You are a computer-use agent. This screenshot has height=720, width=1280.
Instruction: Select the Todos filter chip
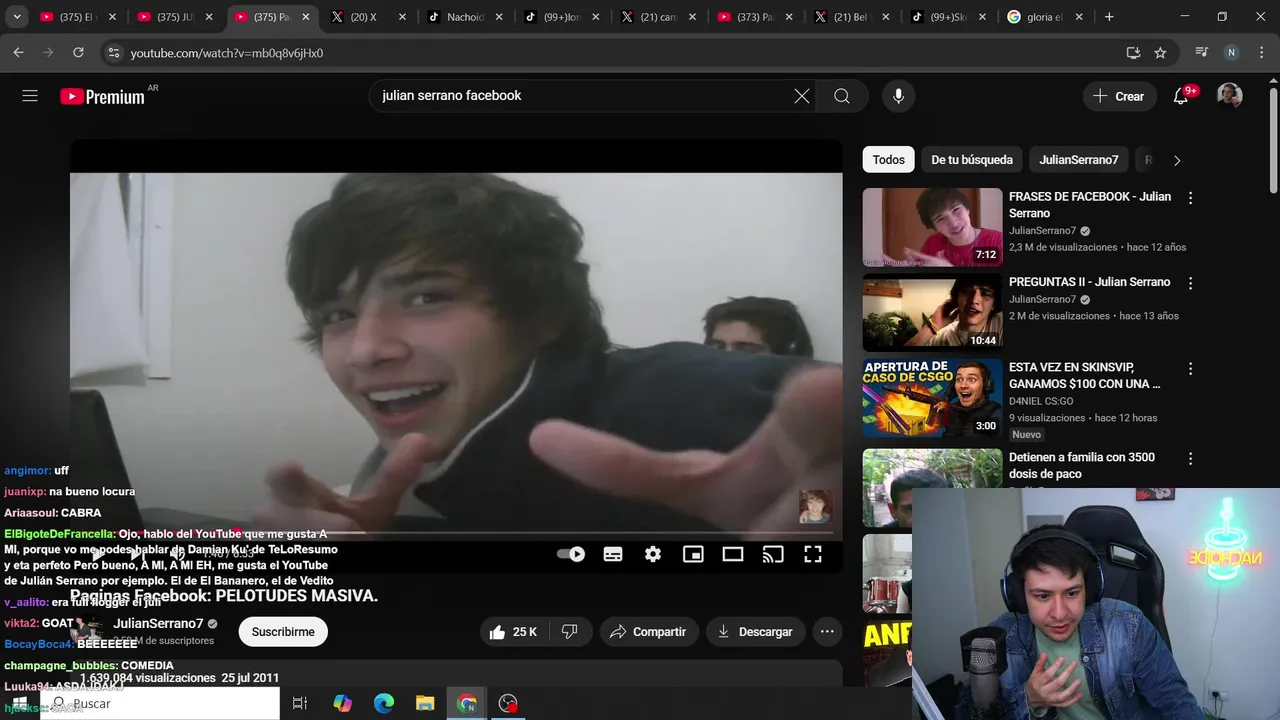click(888, 160)
